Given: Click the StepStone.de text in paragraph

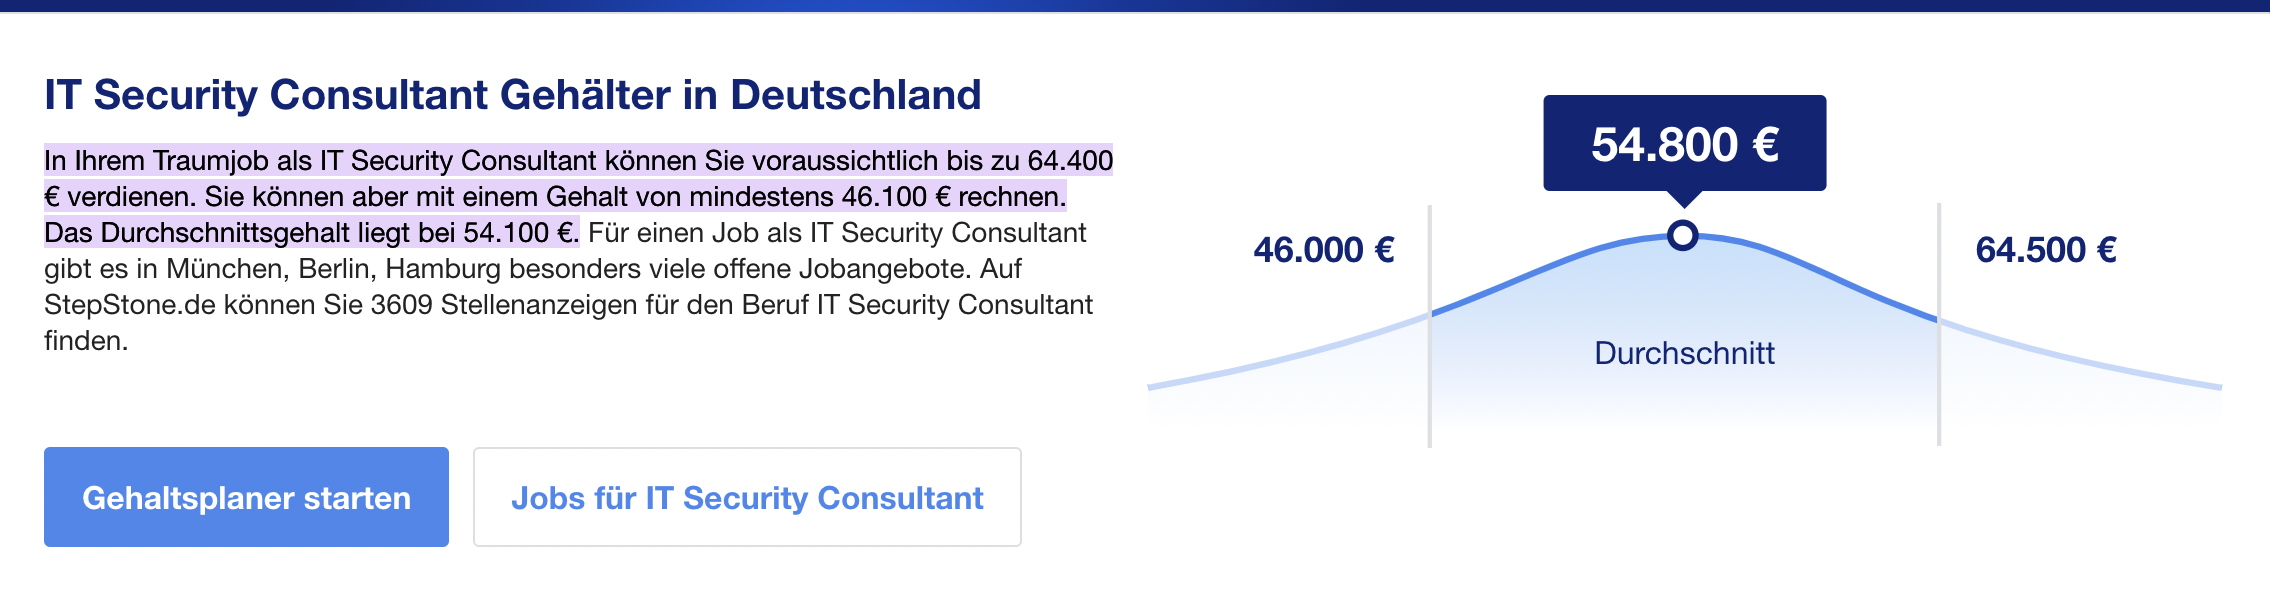Looking at the screenshot, I should [130, 305].
